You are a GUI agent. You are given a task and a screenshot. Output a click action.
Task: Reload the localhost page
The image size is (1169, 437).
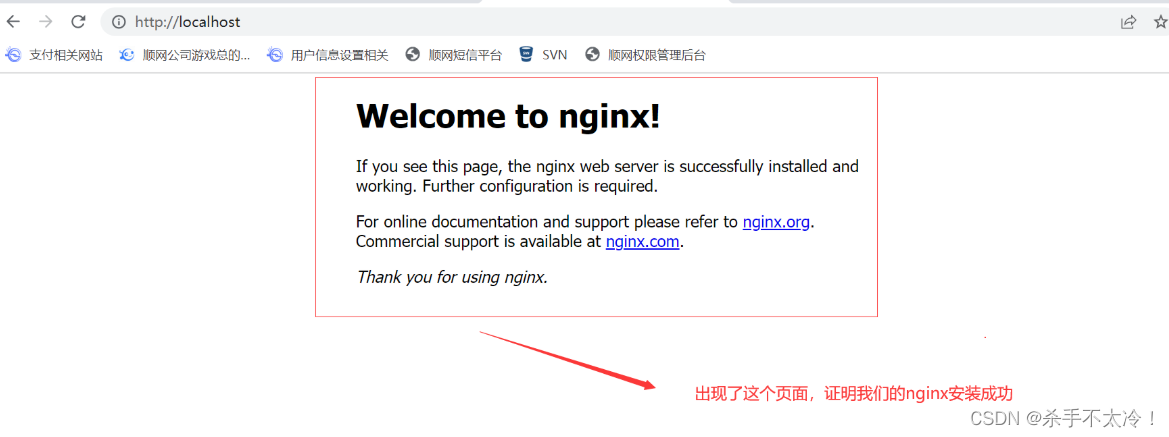(78, 22)
